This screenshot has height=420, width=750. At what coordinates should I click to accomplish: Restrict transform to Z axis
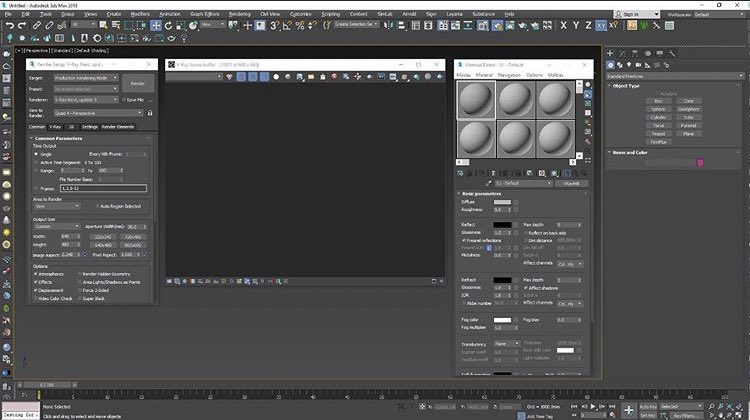pos(588,25)
